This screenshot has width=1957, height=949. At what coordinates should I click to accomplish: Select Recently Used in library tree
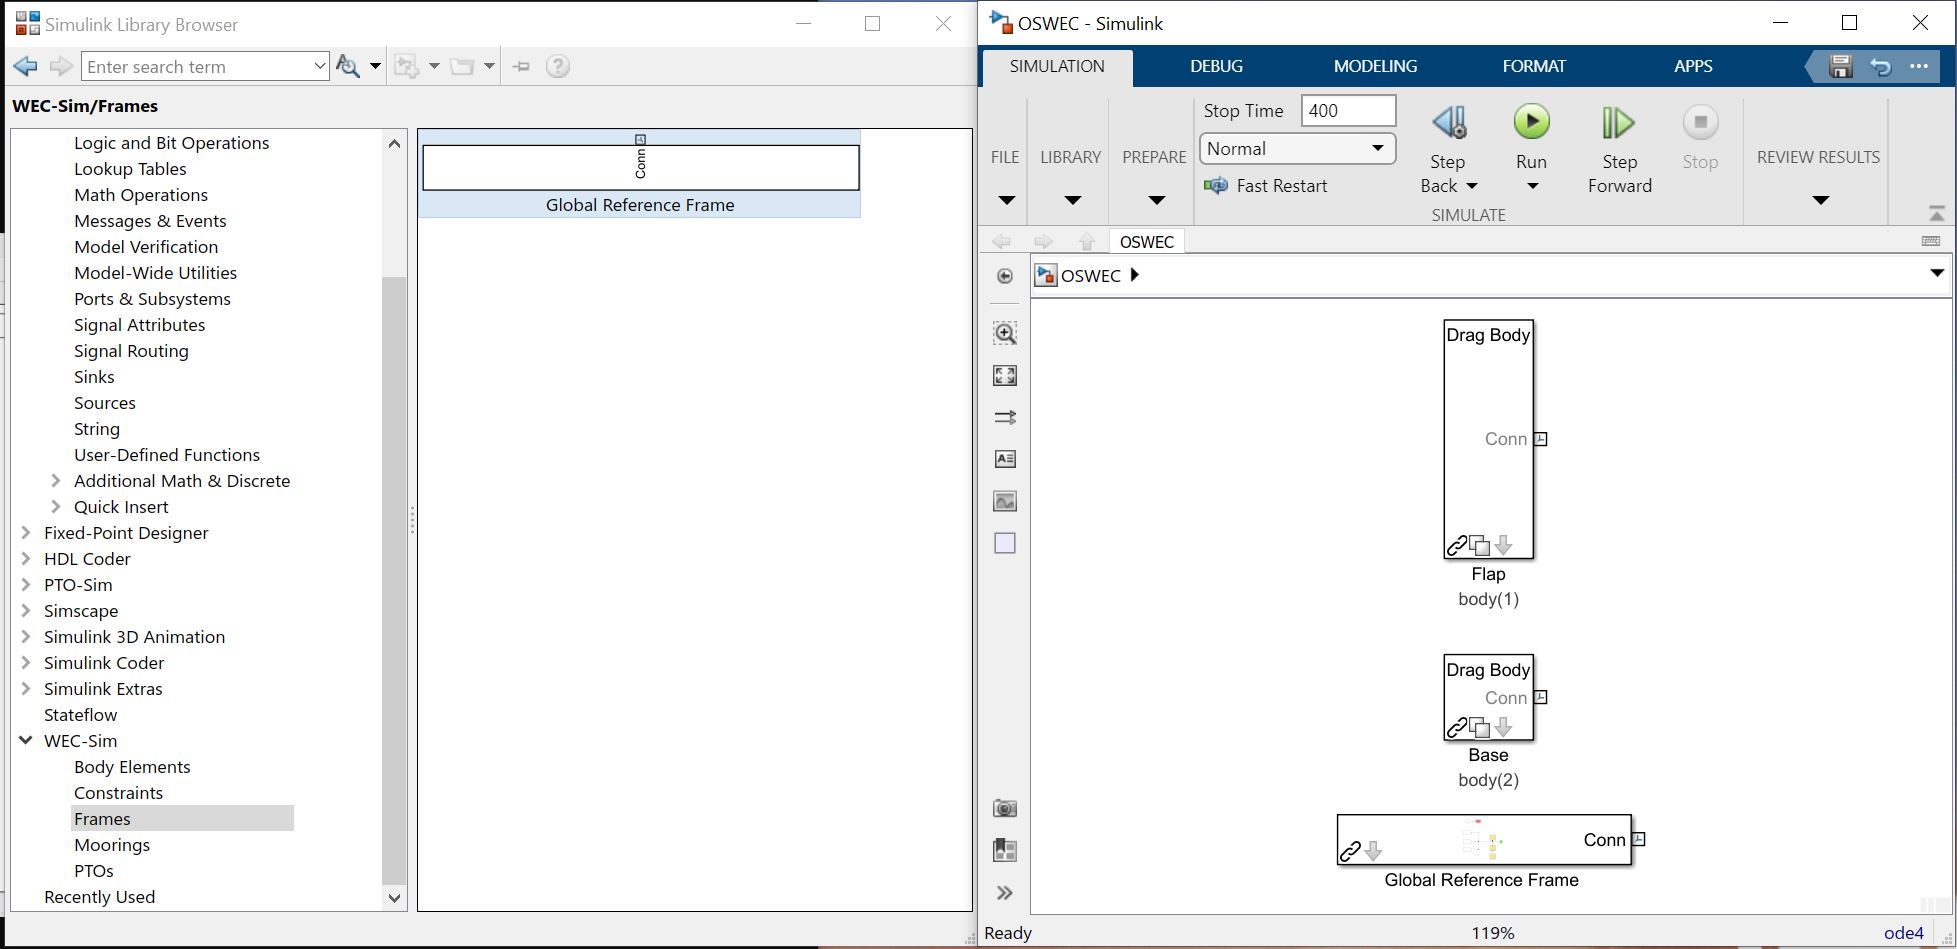[99, 897]
